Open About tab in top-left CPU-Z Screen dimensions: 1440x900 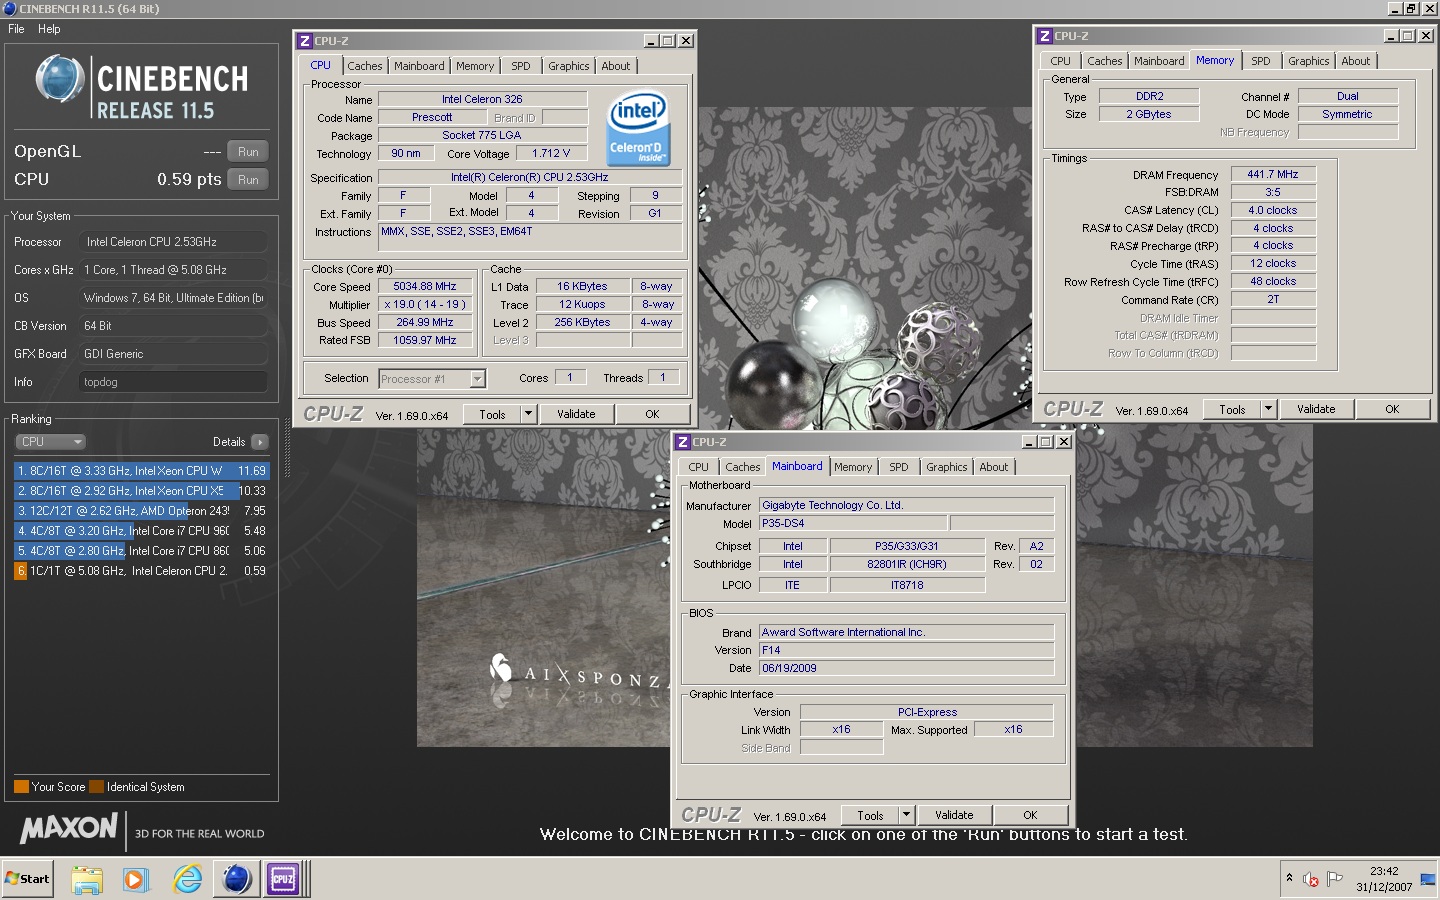[616, 66]
